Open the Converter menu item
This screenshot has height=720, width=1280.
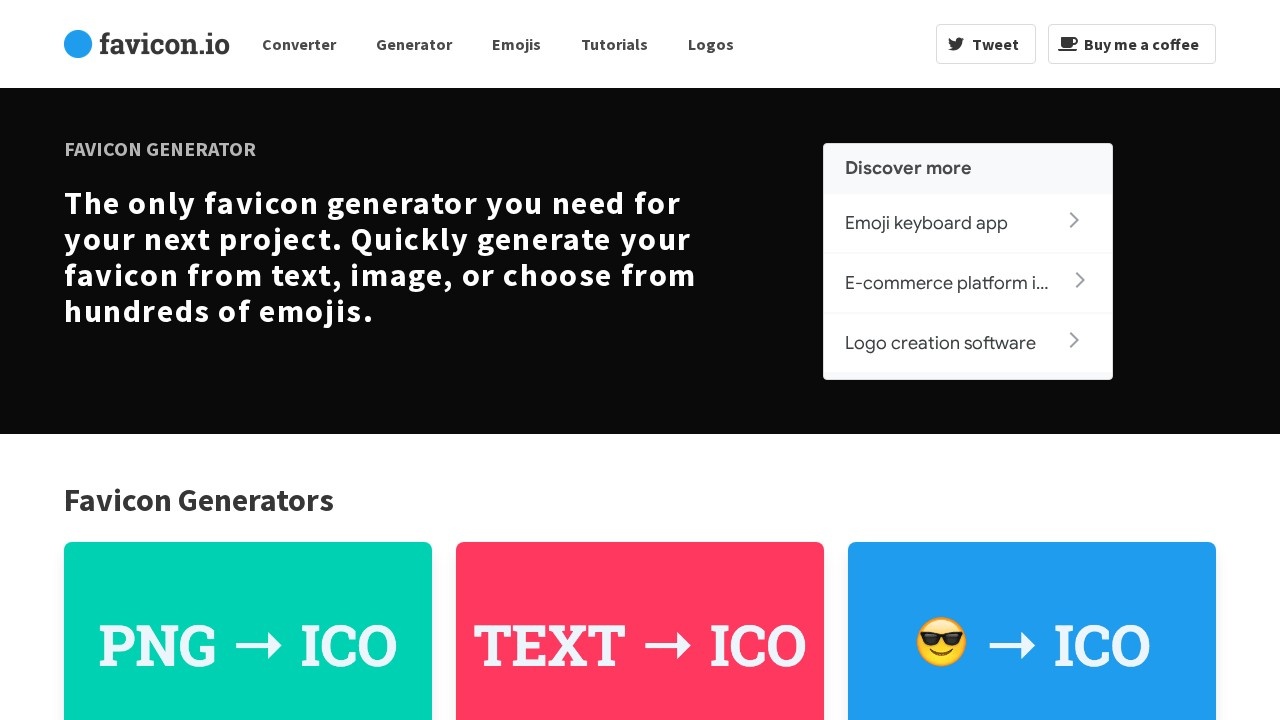[x=299, y=44]
